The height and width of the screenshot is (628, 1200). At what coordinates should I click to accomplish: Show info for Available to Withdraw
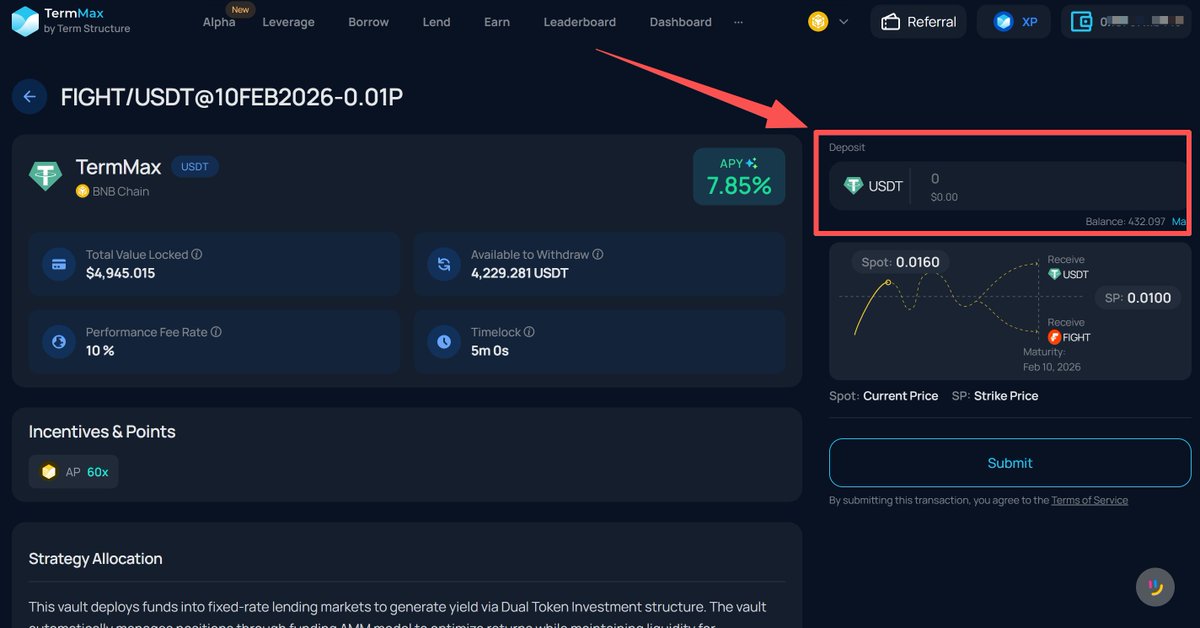pos(598,255)
